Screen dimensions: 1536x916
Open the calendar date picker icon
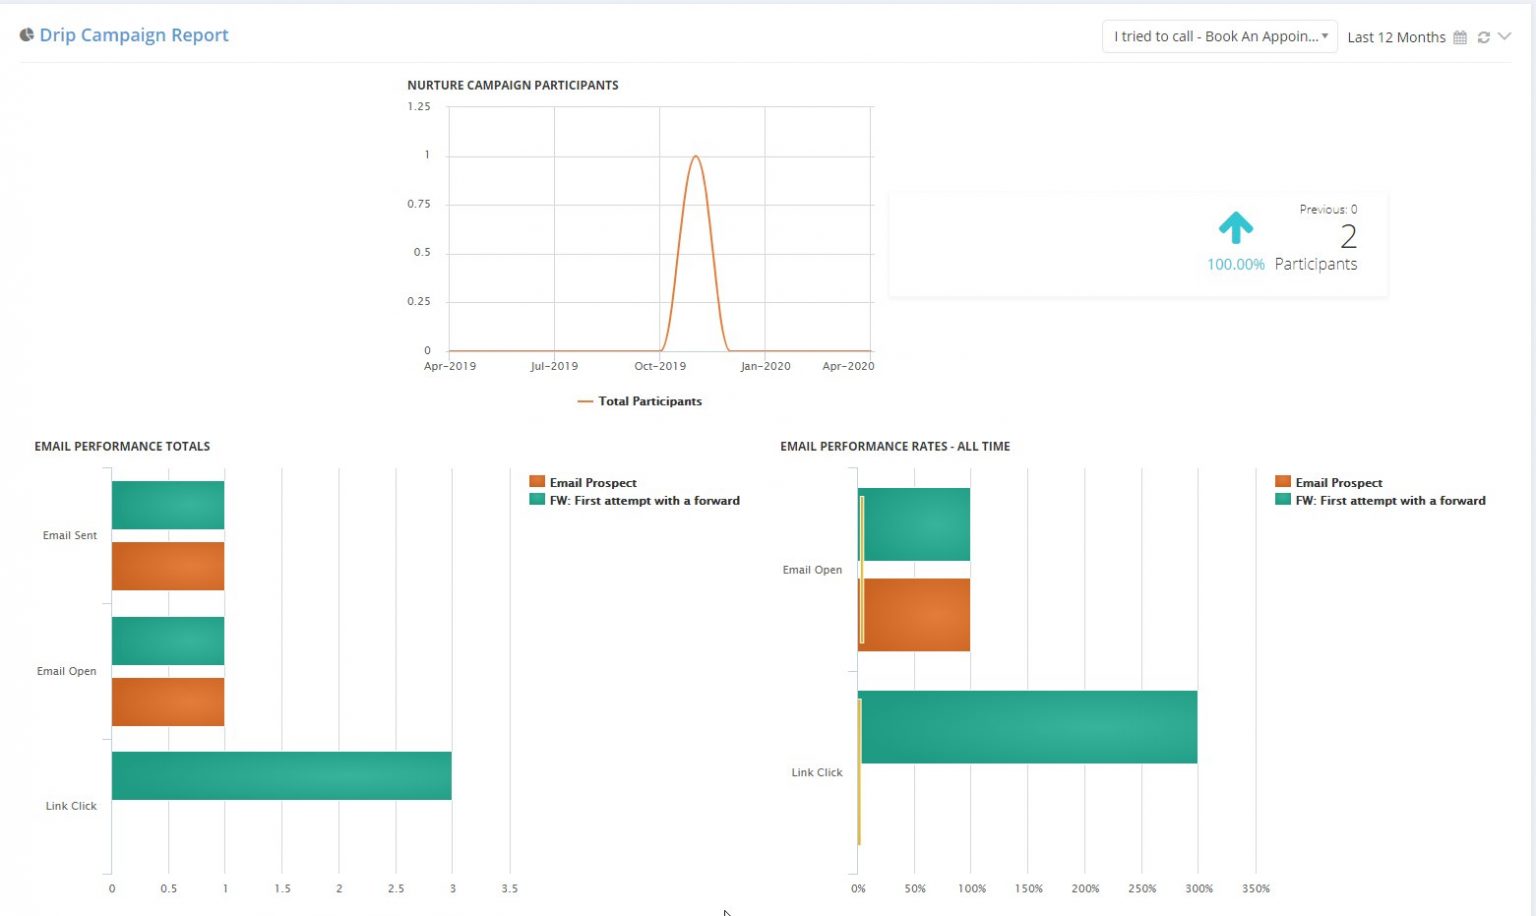[1459, 37]
